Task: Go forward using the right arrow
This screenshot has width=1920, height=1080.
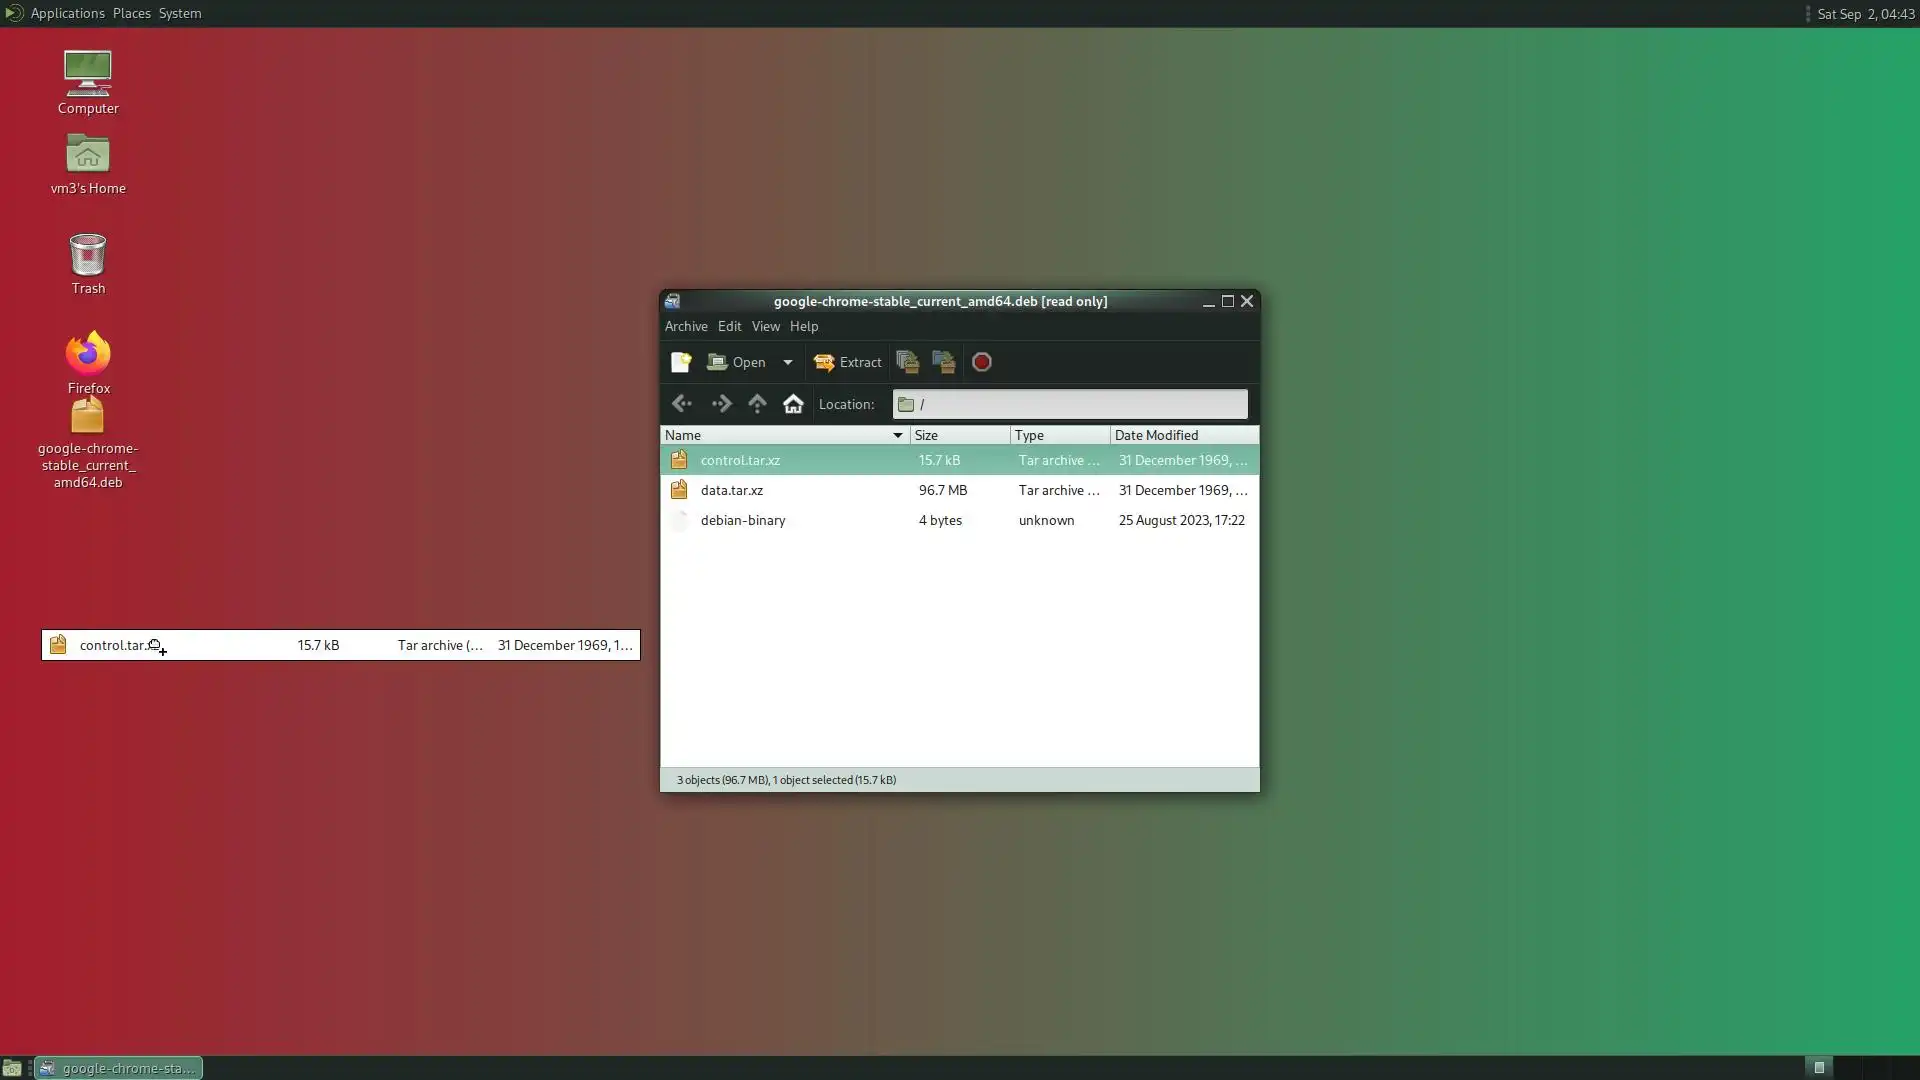Action: click(x=721, y=404)
